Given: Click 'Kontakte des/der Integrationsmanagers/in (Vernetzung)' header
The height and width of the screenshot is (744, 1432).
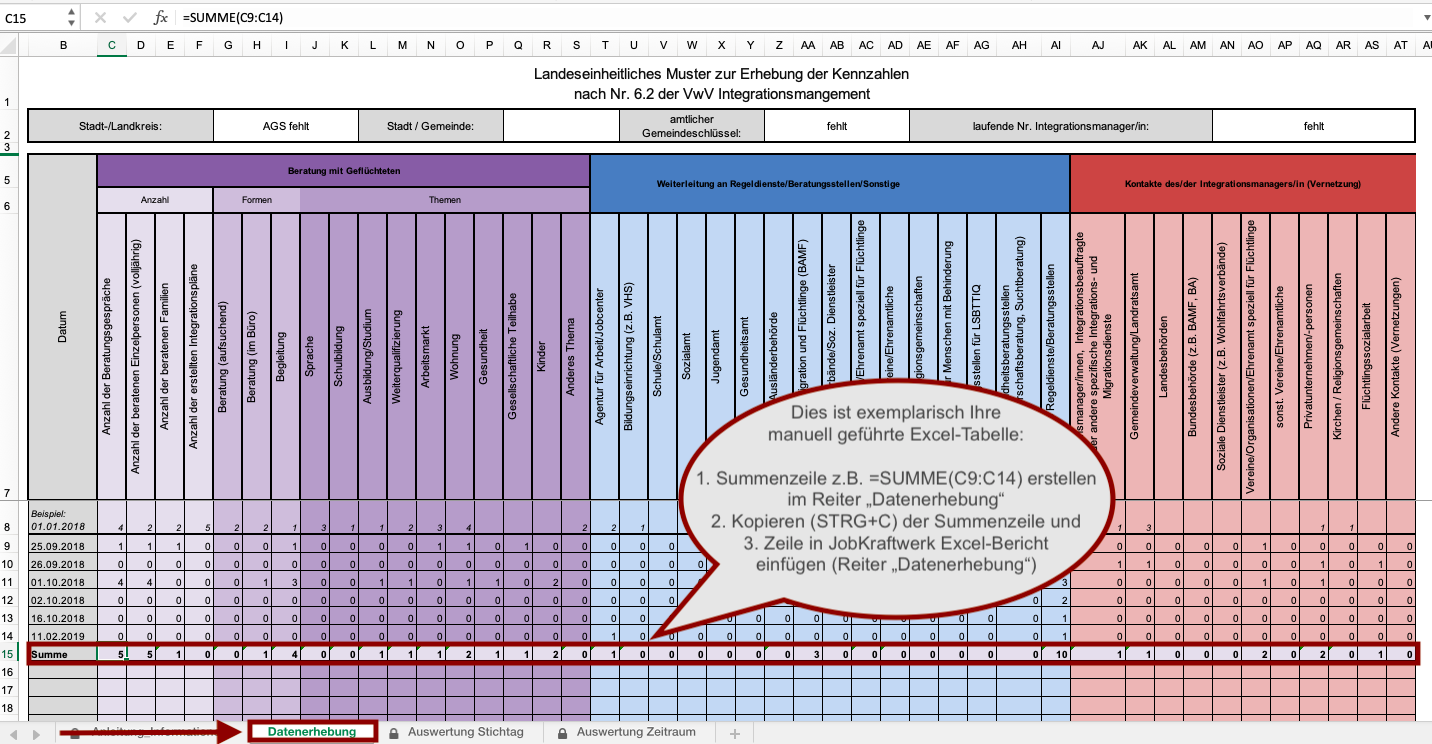Looking at the screenshot, I should pyautogui.click(x=1243, y=184).
